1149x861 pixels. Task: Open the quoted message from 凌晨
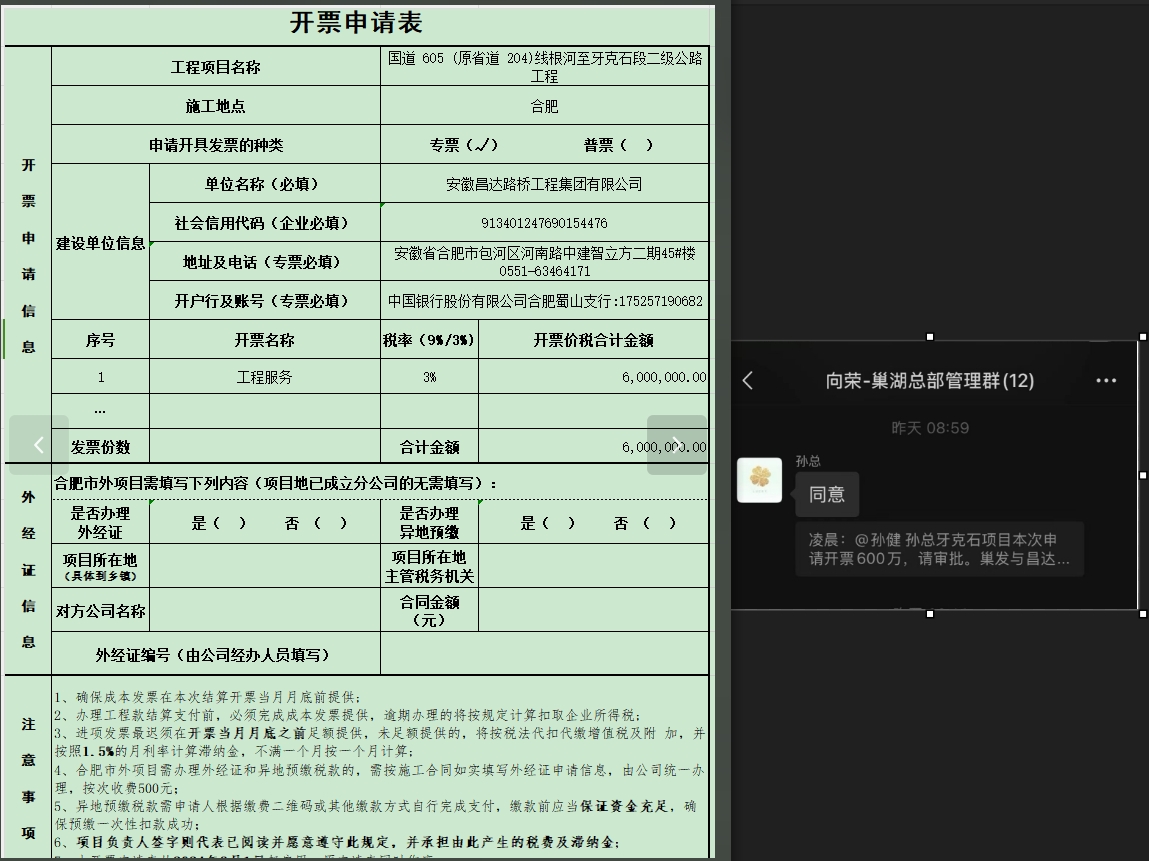(939, 549)
